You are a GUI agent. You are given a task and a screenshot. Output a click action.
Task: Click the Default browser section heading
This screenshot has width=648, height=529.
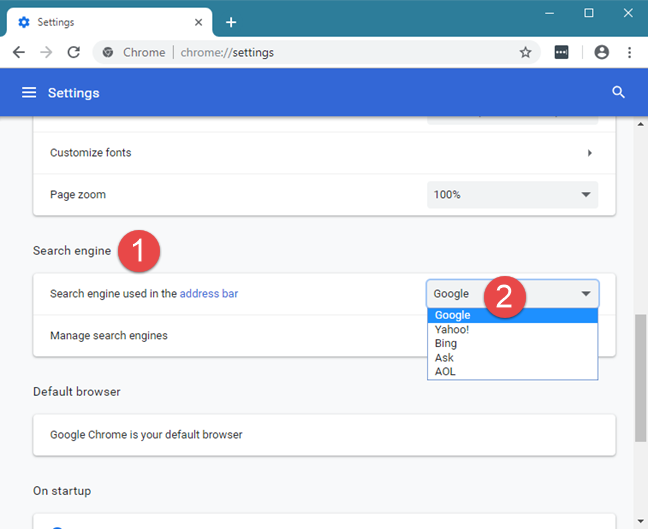tap(76, 392)
